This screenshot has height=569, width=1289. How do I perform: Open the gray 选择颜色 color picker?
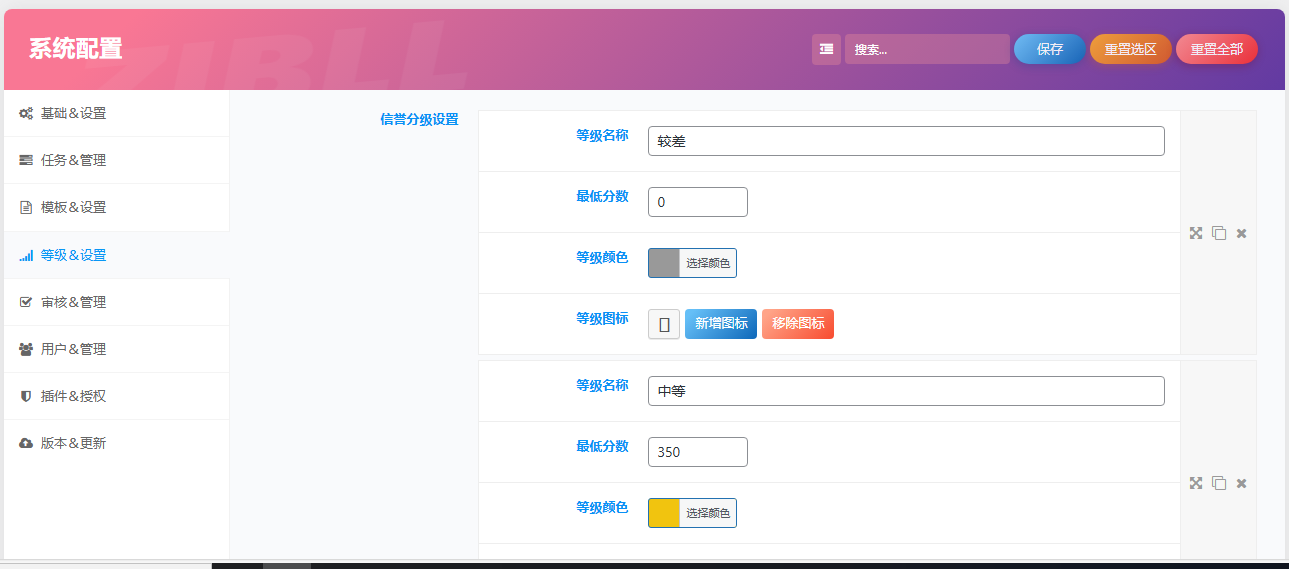click(692, 263)
